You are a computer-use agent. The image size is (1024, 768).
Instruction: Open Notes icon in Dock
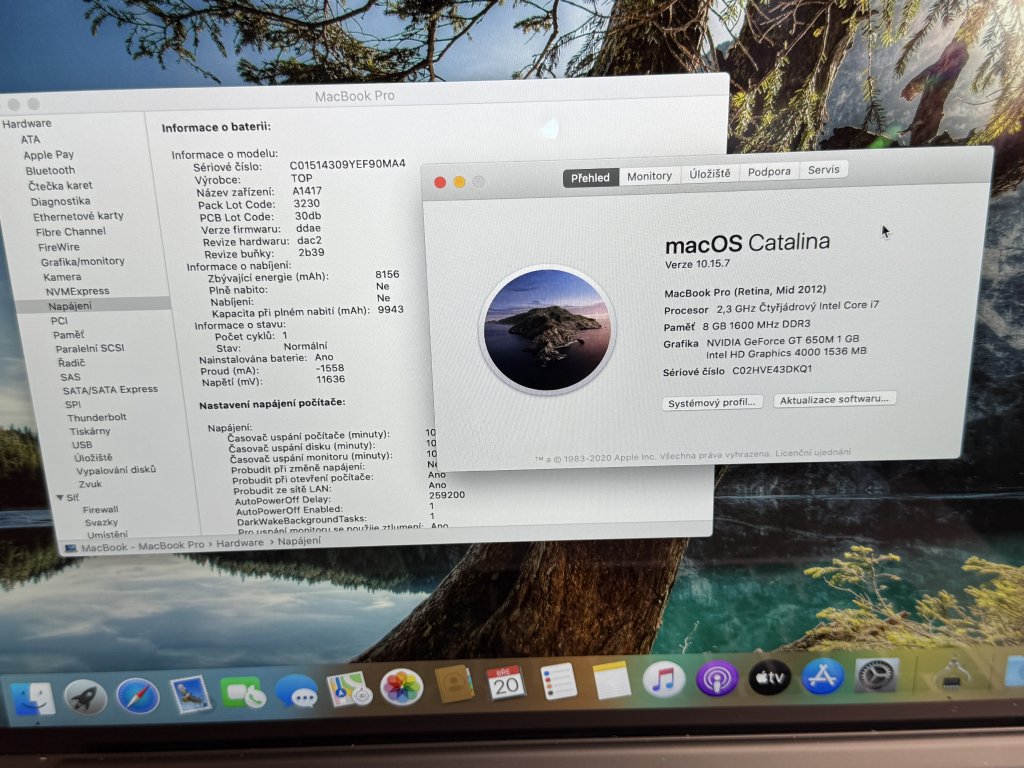click(x=612, y=680)
